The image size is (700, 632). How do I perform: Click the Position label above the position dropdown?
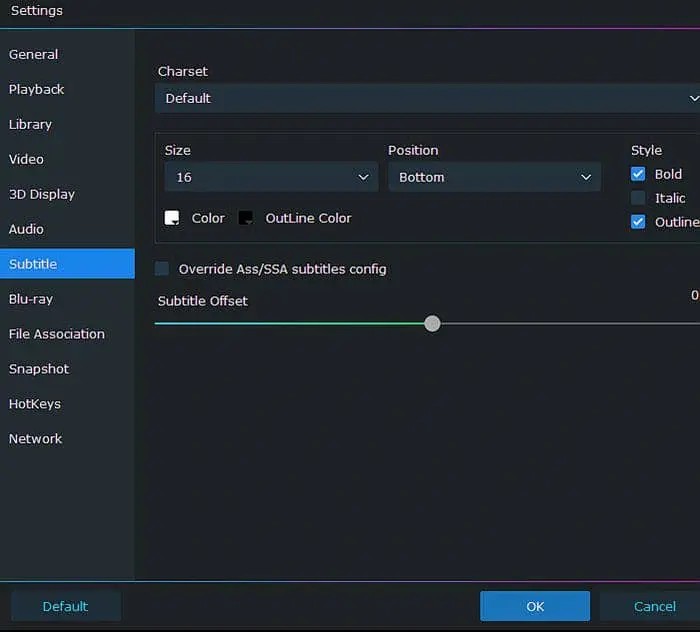(413, 150)
